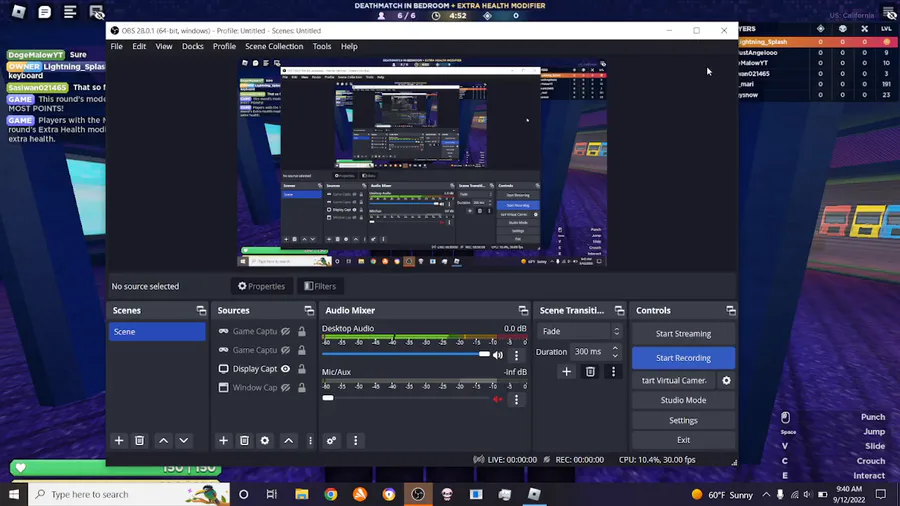Open the View menu

(164, 46)
